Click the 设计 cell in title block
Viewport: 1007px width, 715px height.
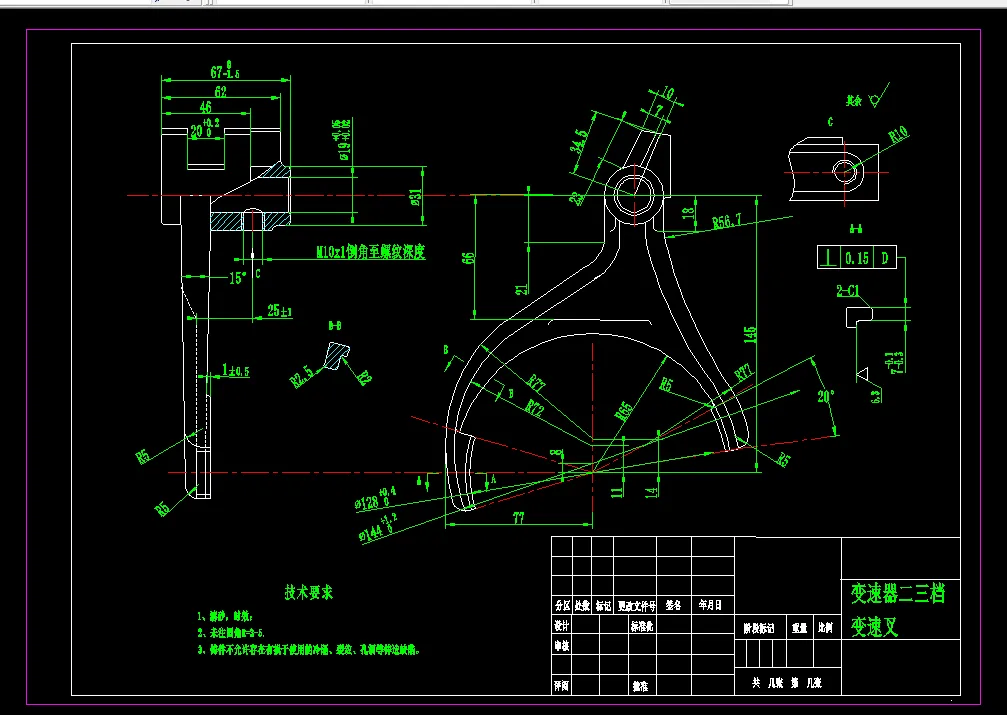(x=559, y=627)
